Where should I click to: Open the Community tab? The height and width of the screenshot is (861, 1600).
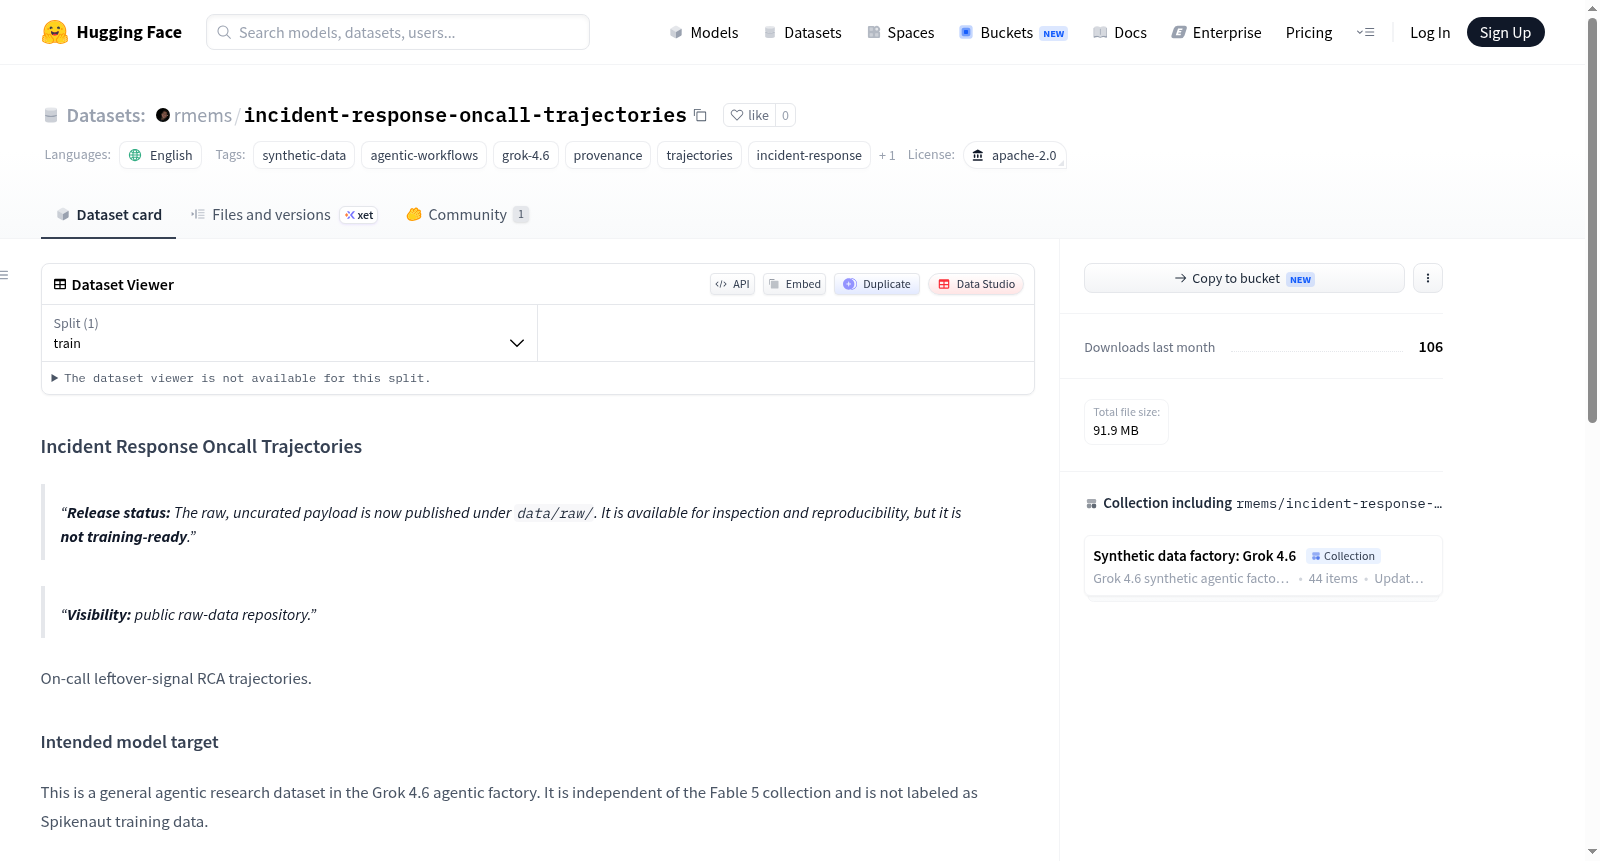click(467, 214)
